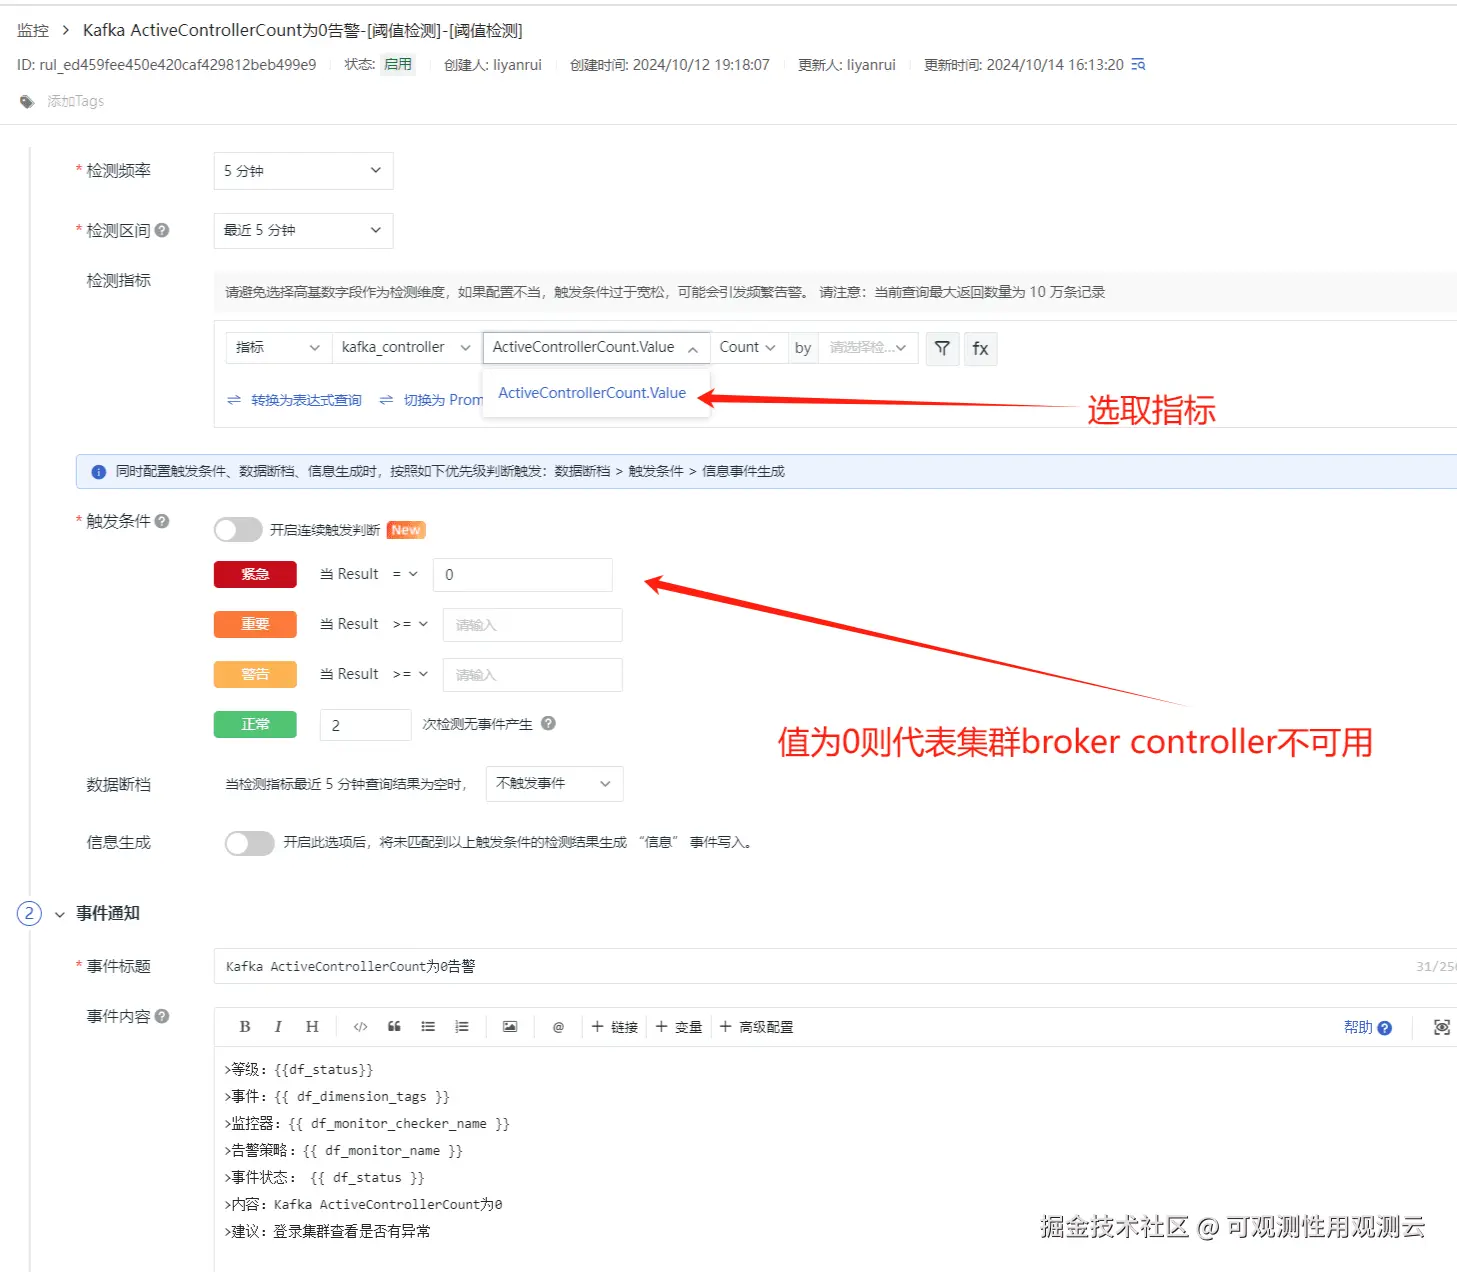
Task: Open the Count aggregation dropdown
Action: 748,348
